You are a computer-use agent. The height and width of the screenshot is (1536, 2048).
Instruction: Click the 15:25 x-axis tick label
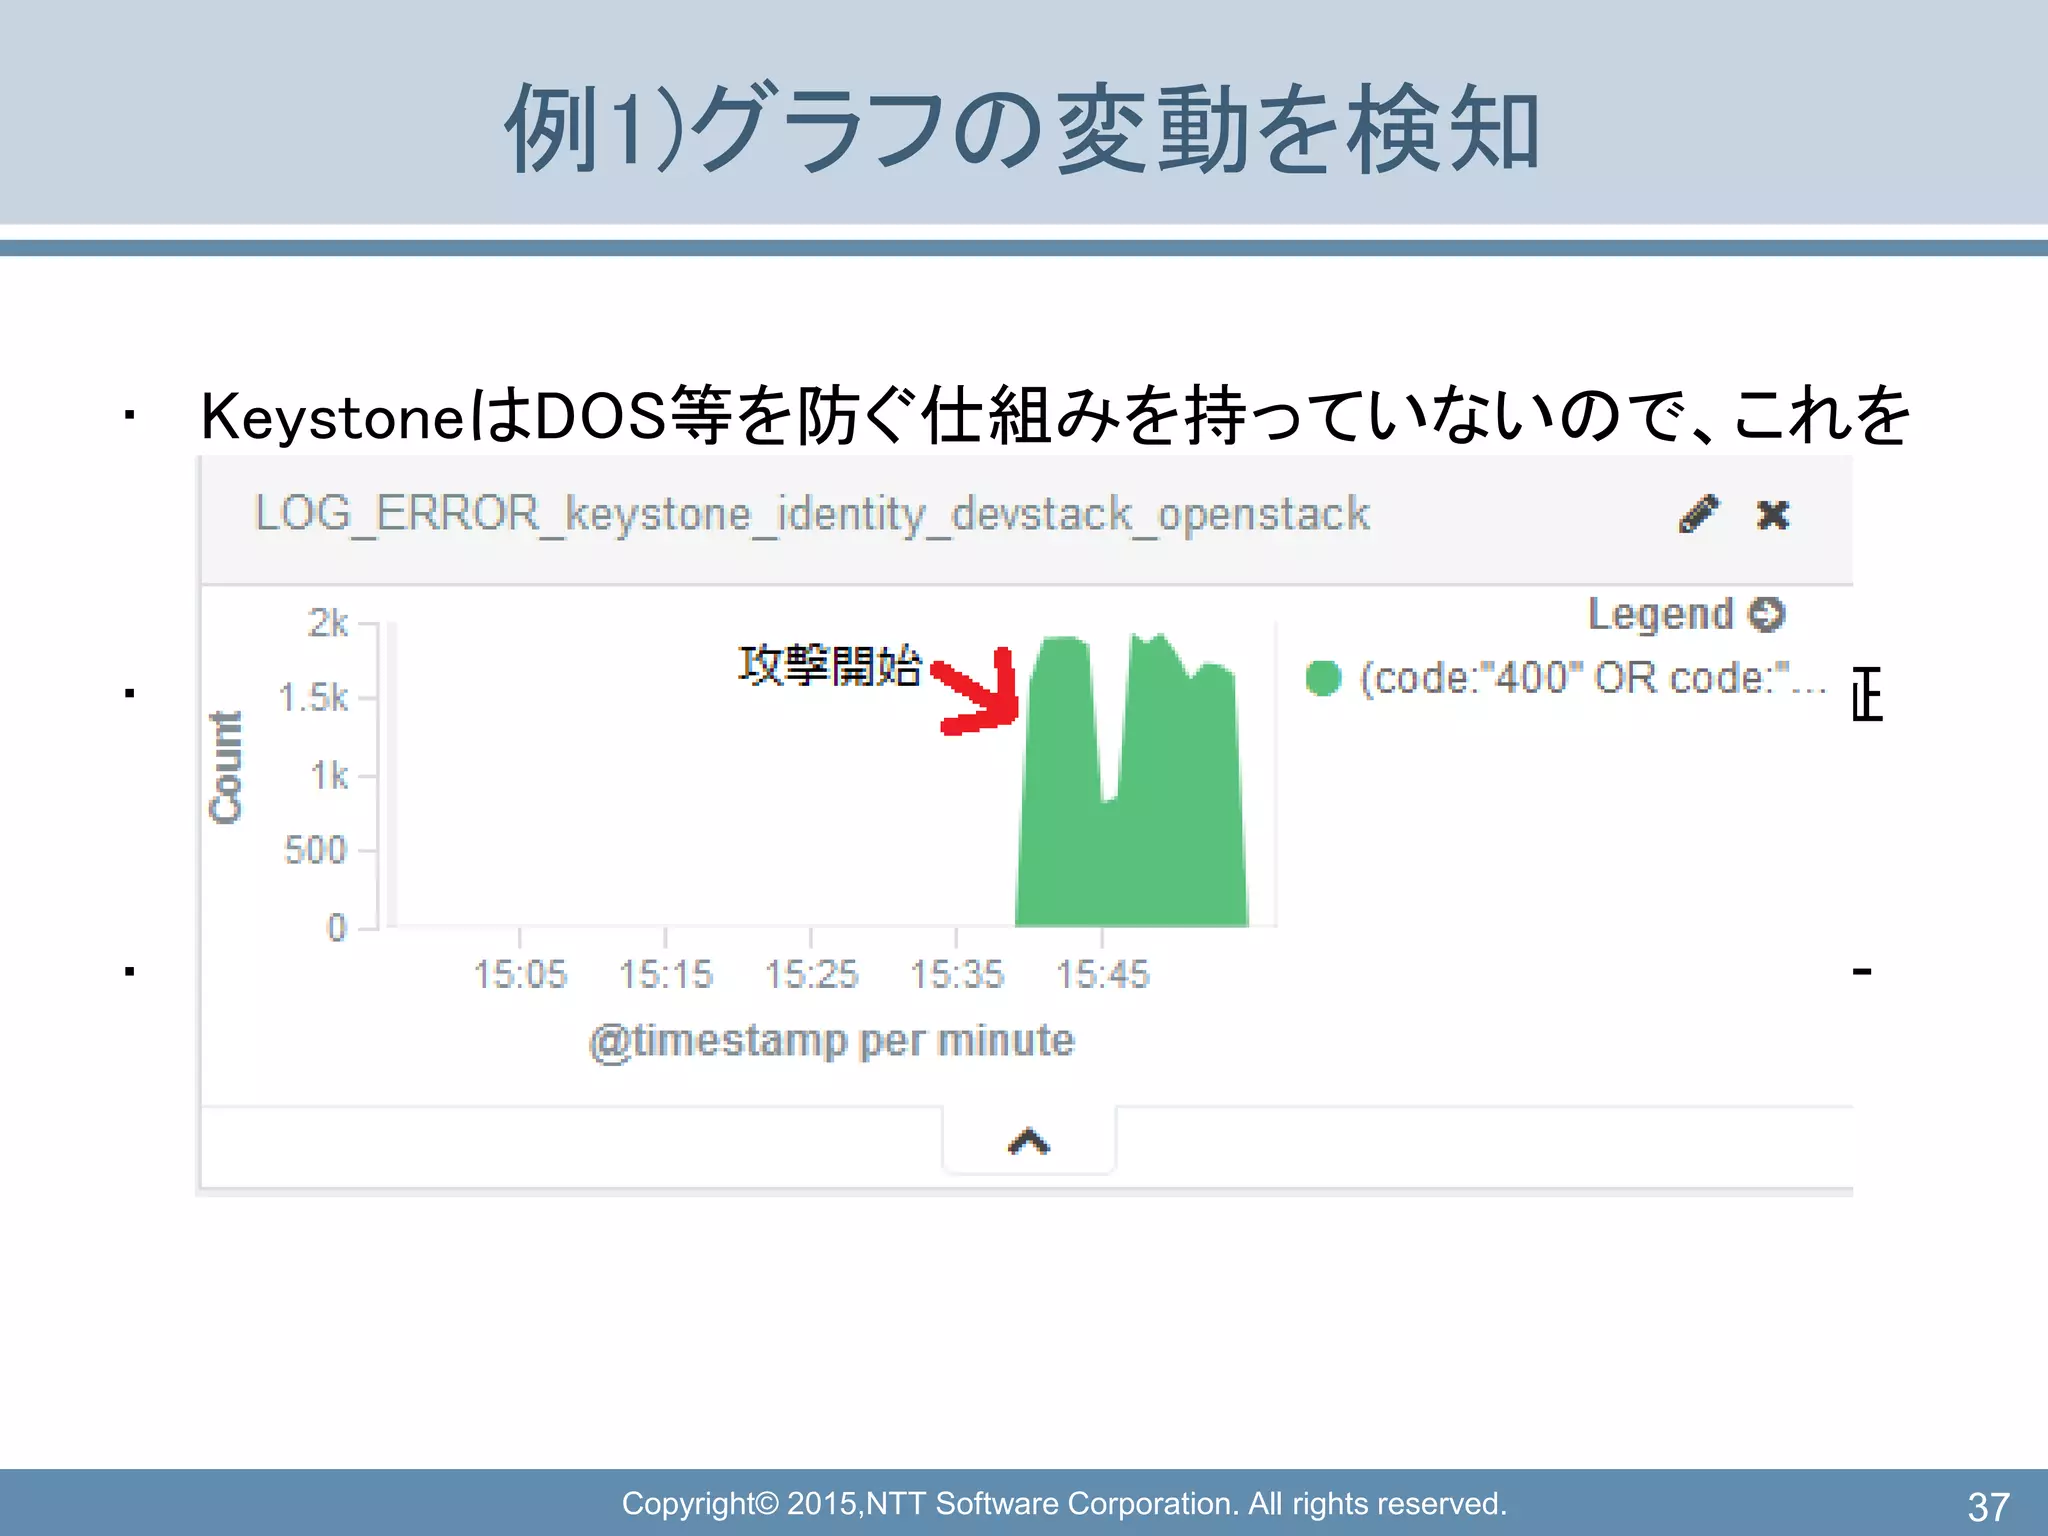pos(811,974)
